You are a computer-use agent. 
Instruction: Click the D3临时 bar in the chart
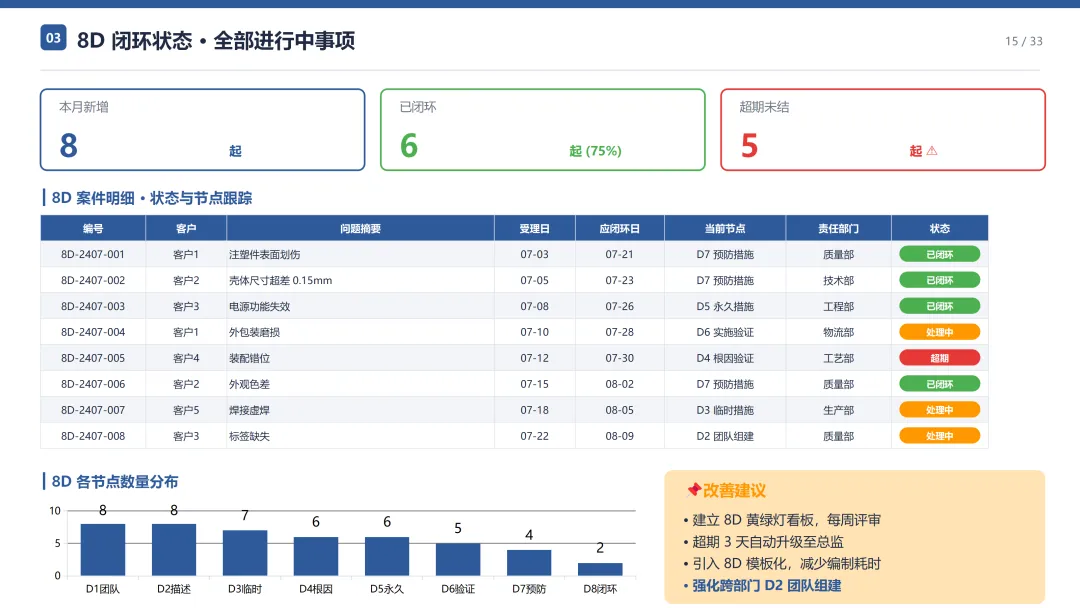(245, 553)
